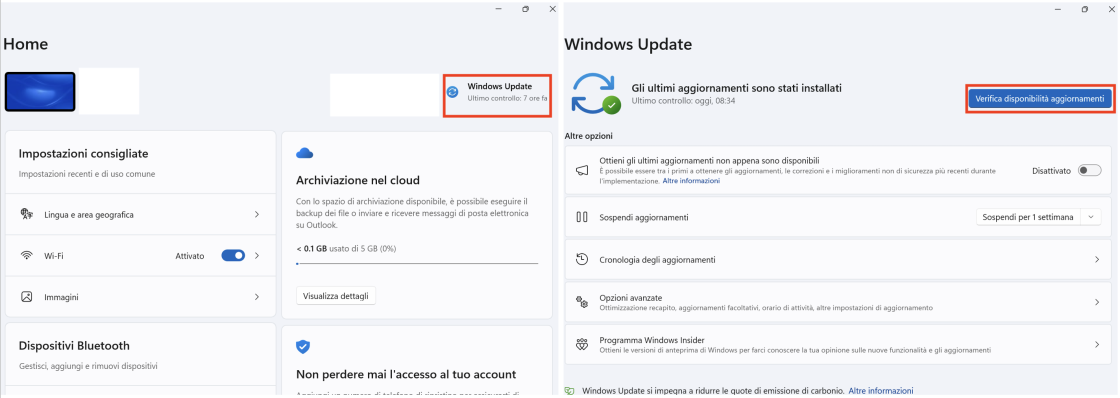Select the Immagini settings row

[140, 297]
